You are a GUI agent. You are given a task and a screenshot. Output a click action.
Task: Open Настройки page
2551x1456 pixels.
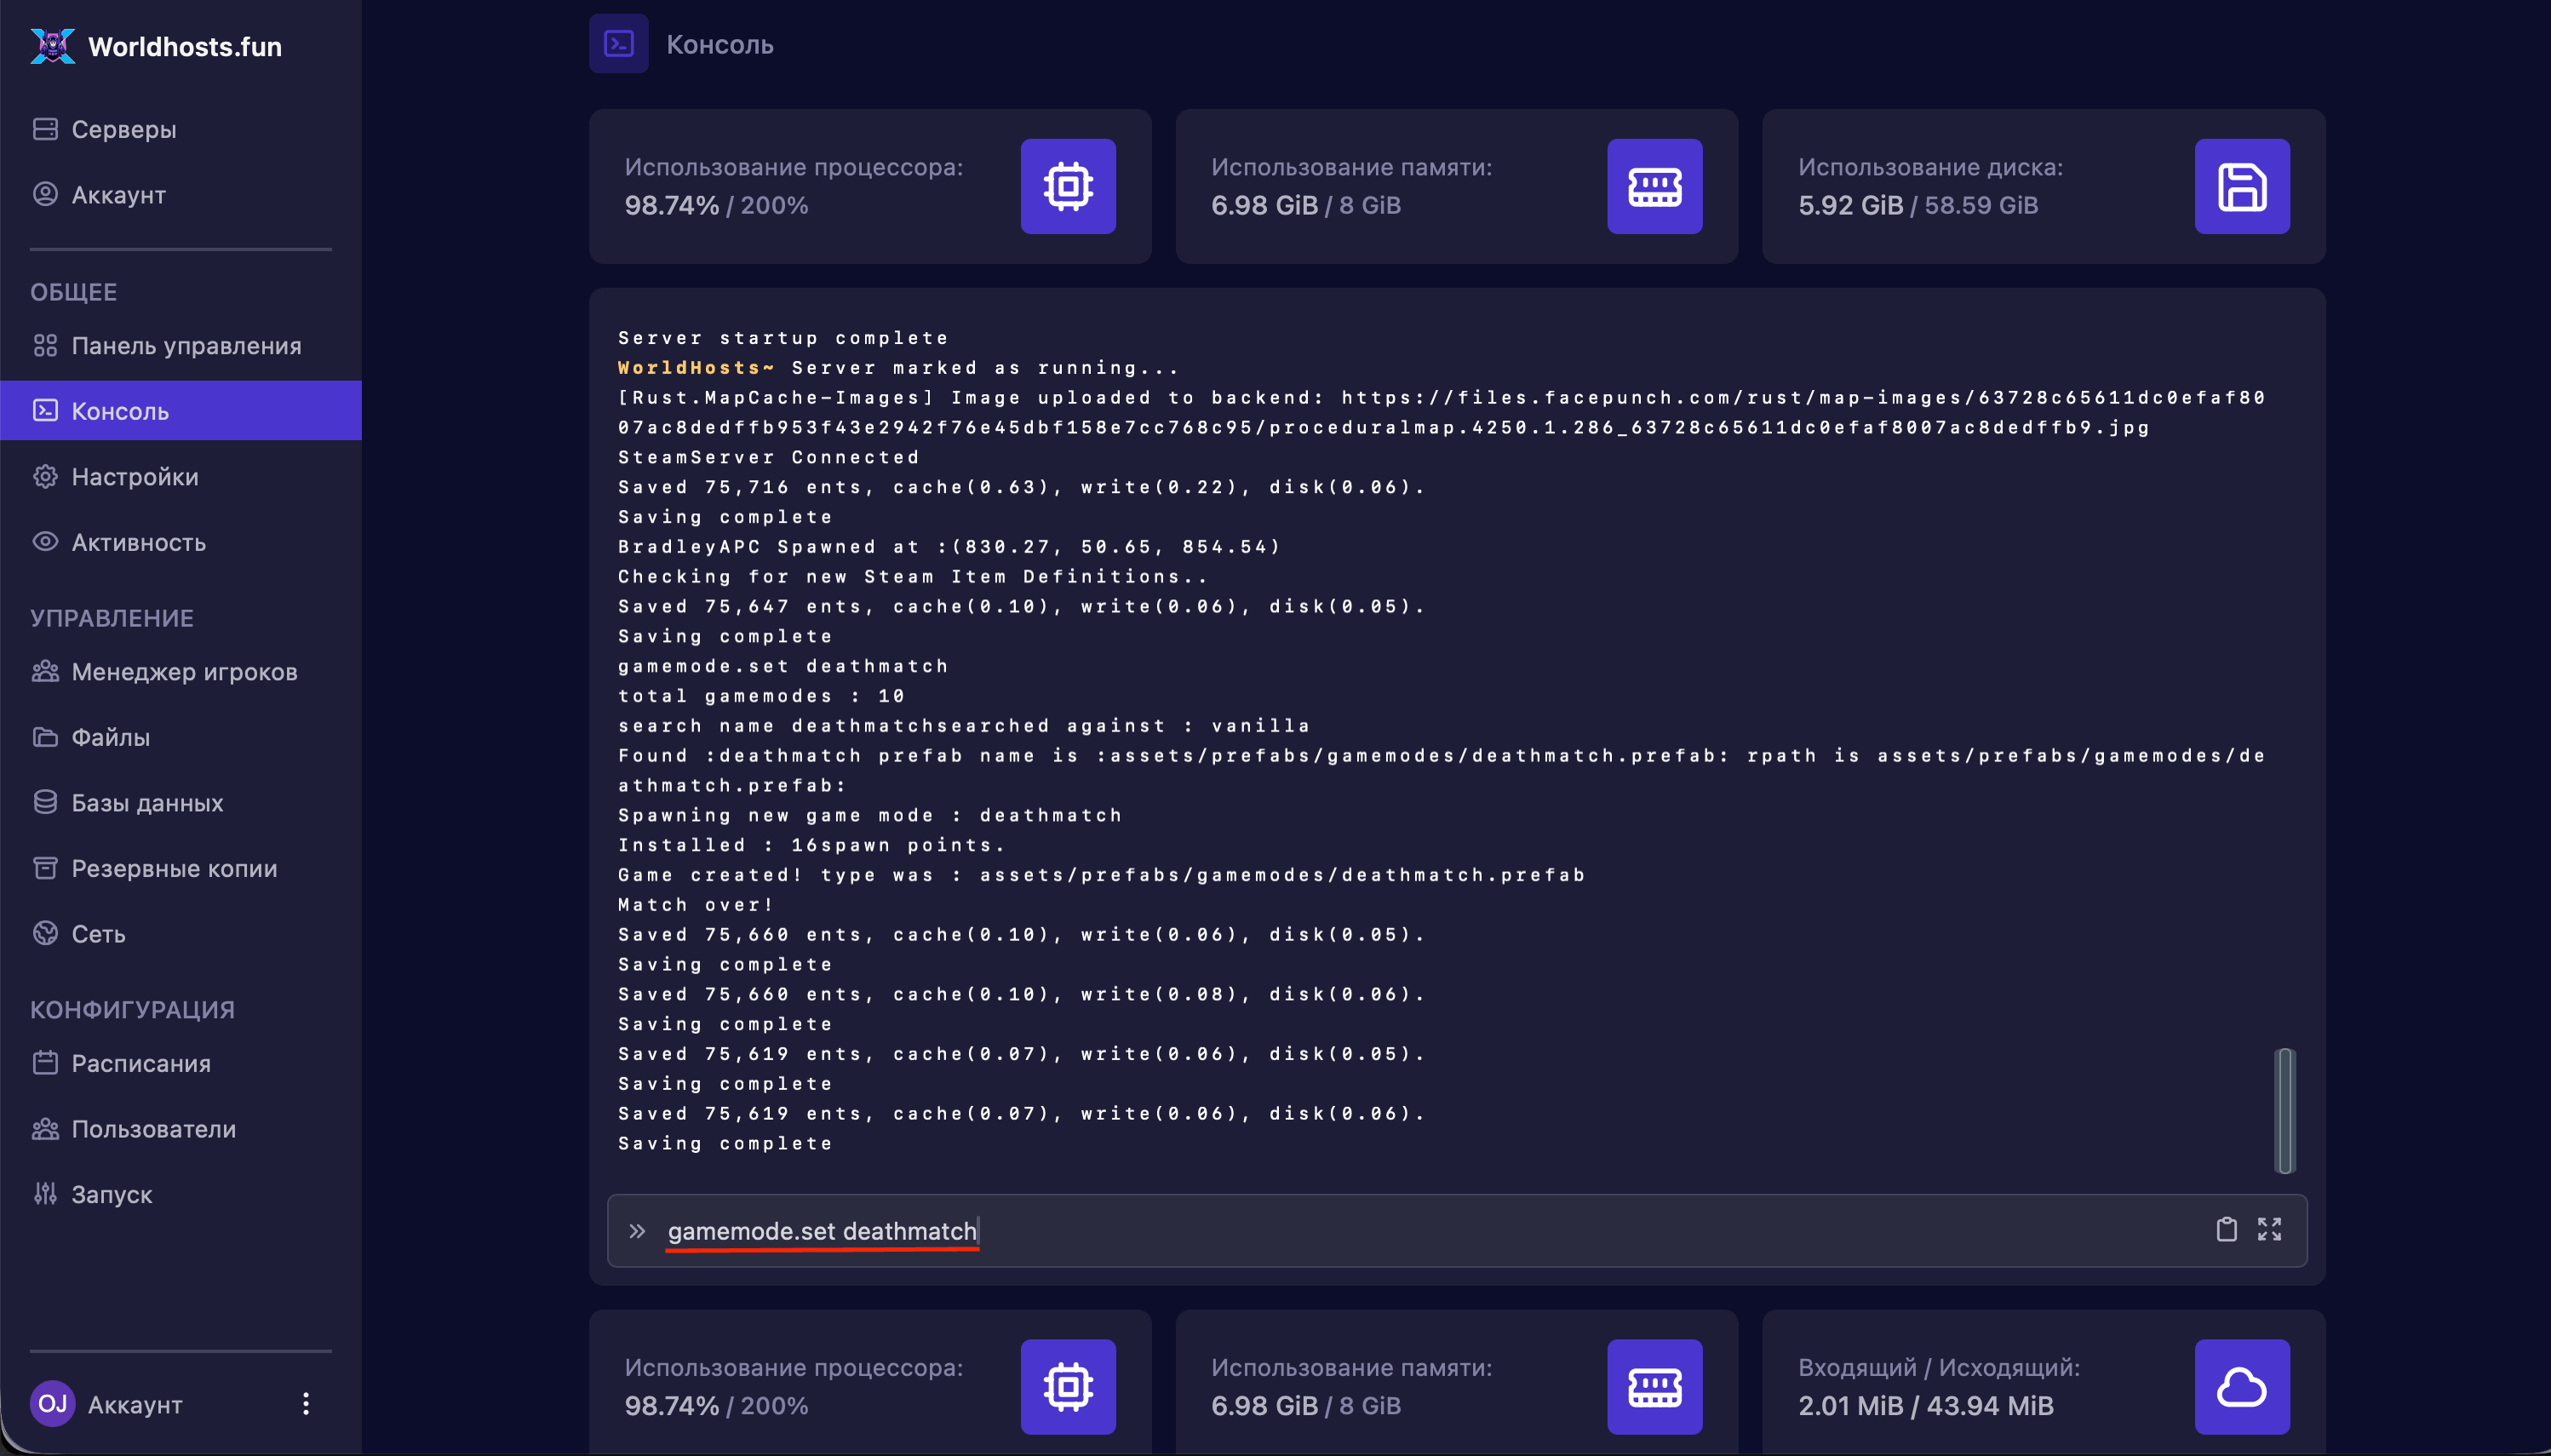[180, 476]
